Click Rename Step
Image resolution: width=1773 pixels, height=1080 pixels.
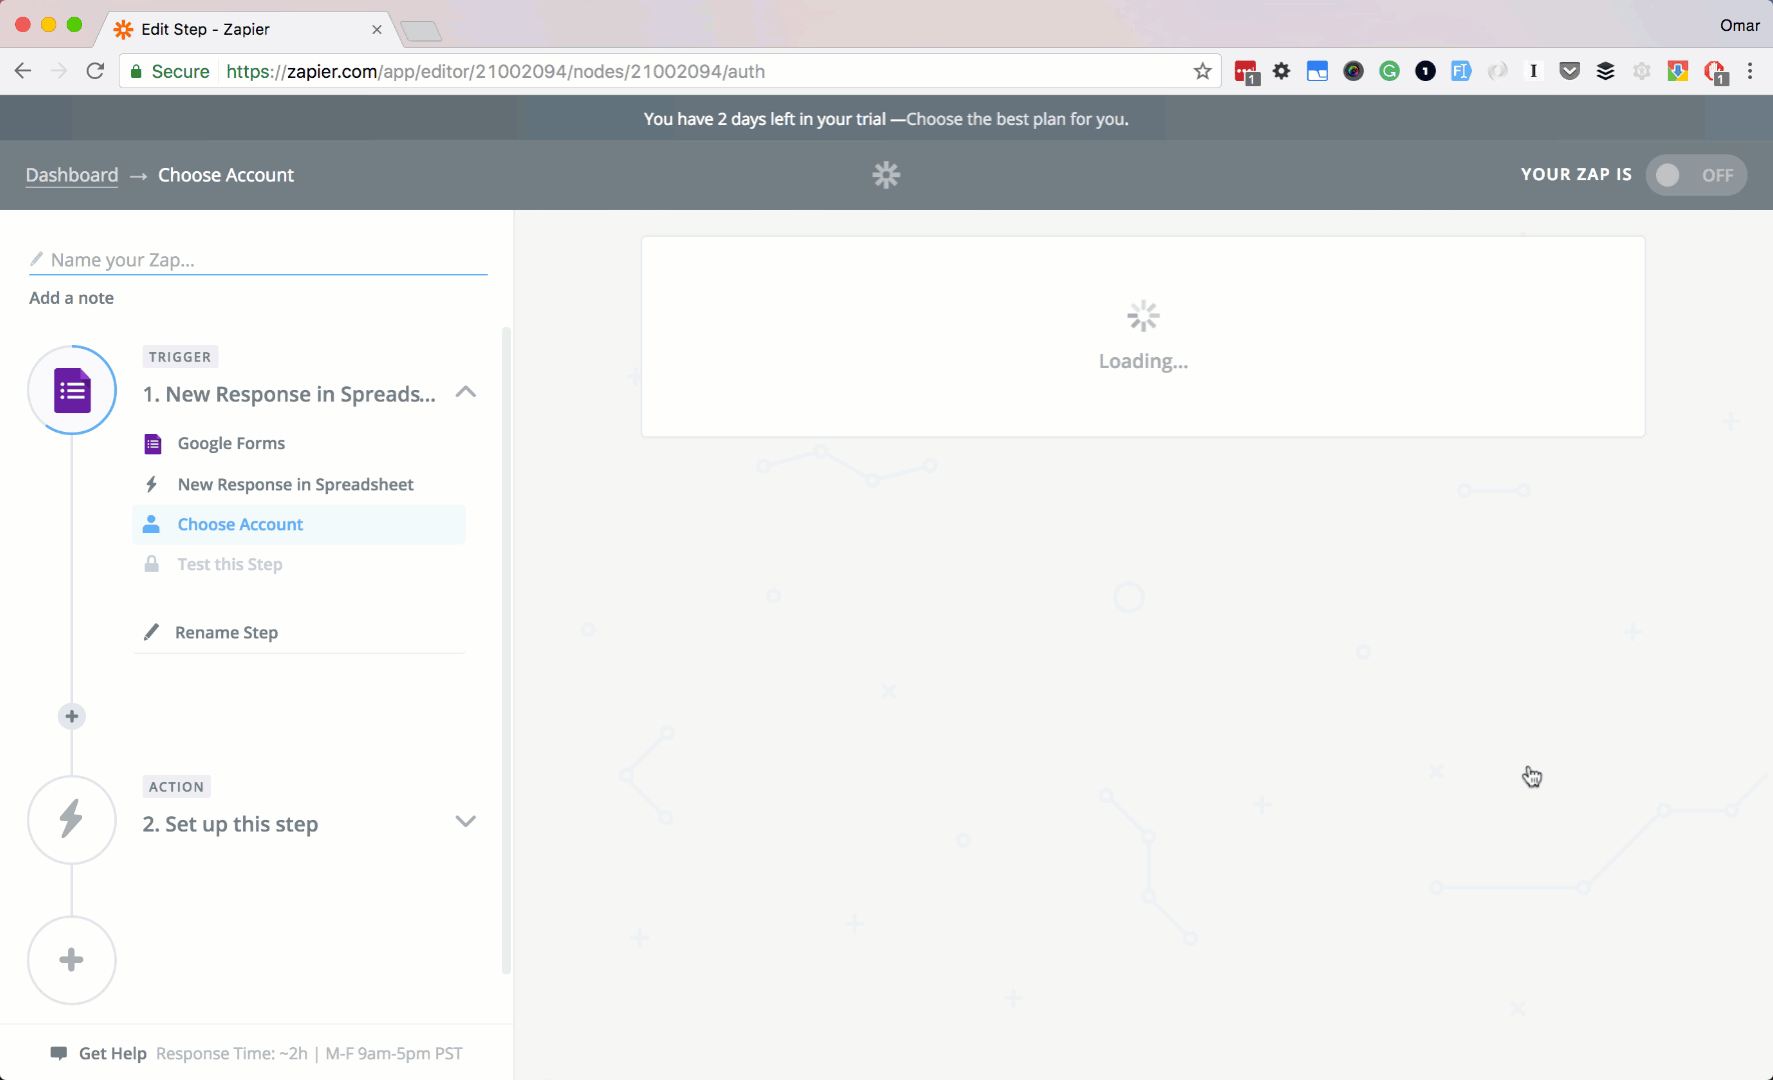226,632
